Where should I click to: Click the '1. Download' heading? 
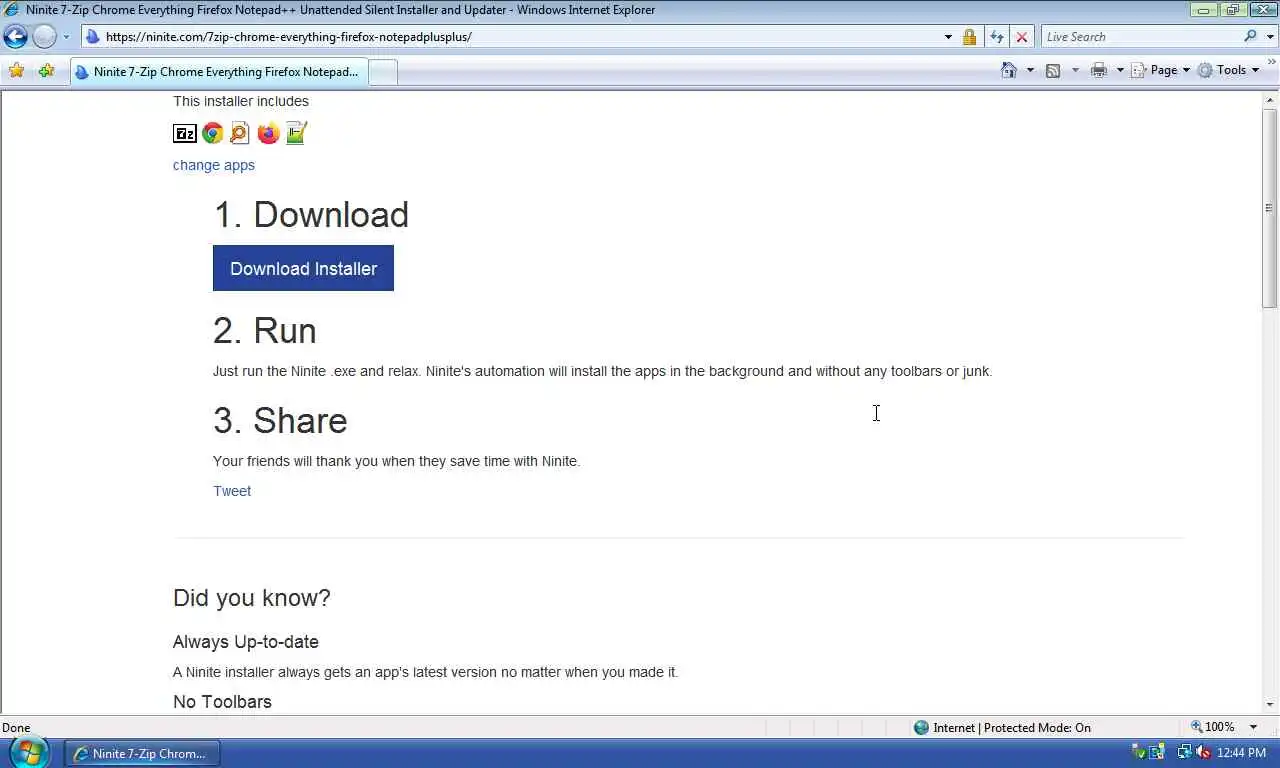(x=311, y=215)
